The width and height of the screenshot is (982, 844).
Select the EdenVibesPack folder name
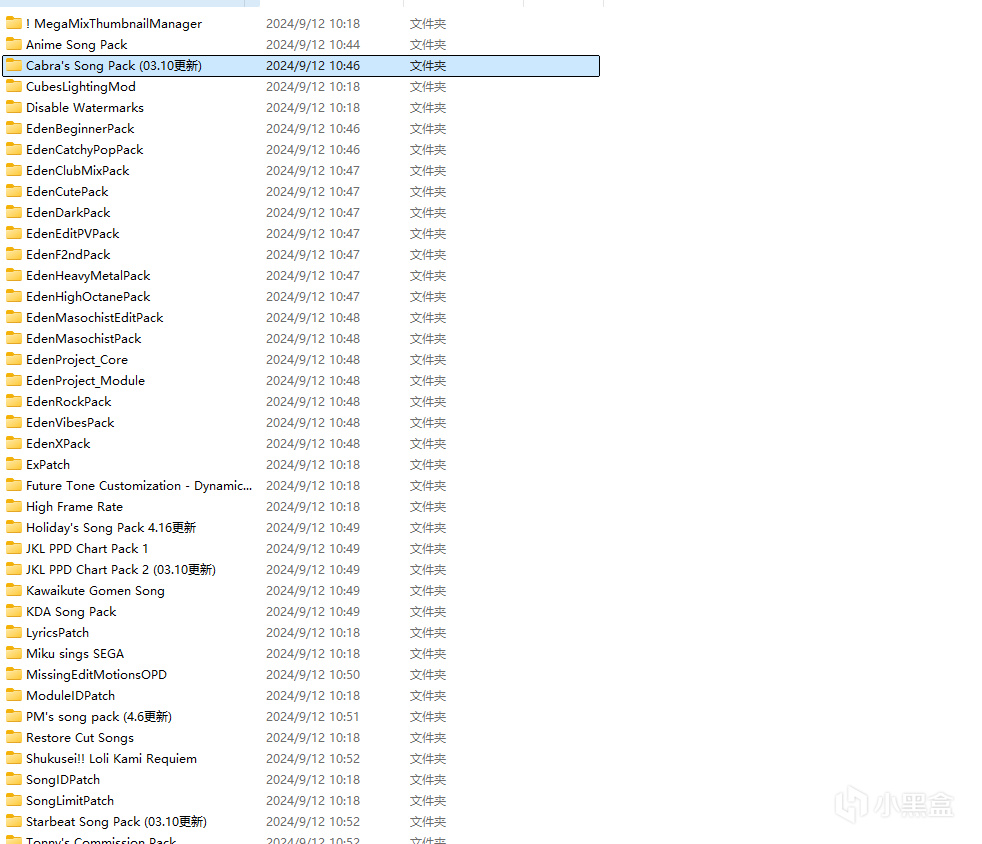coord(70,423)
